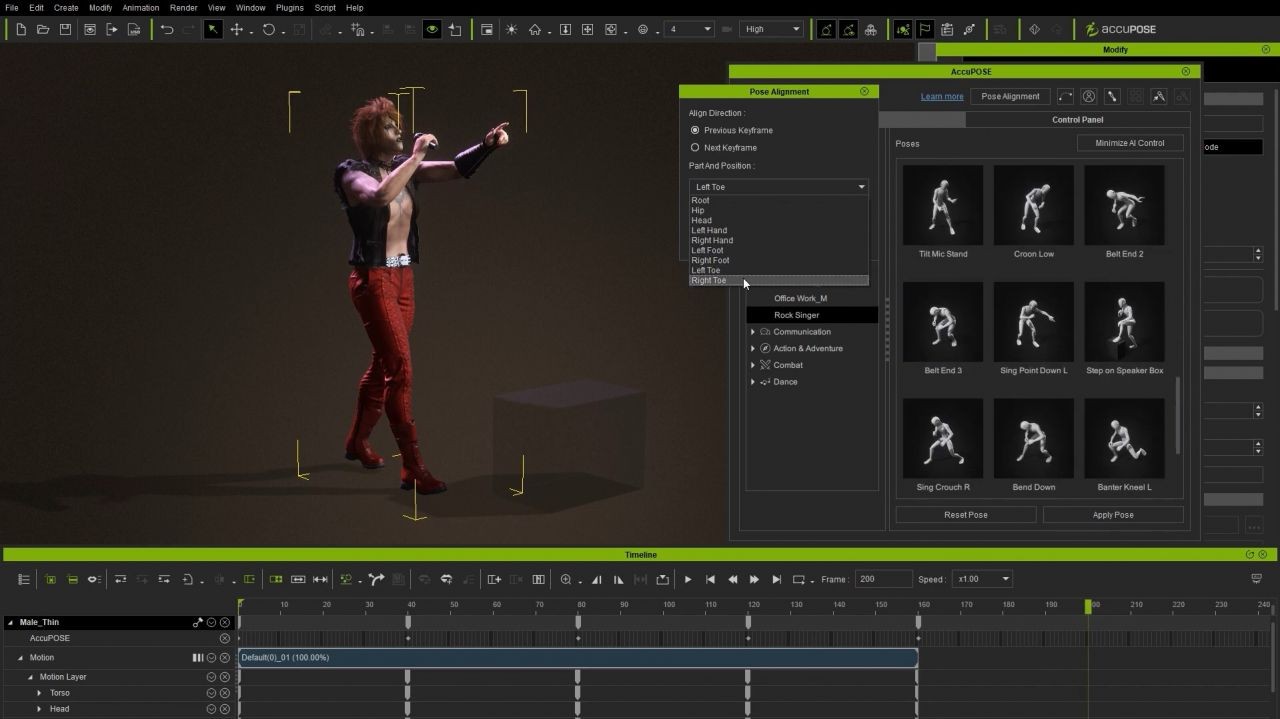Select the Move object tool
The height and width of the screenshot is (719, 1280).
pos(237,30)
